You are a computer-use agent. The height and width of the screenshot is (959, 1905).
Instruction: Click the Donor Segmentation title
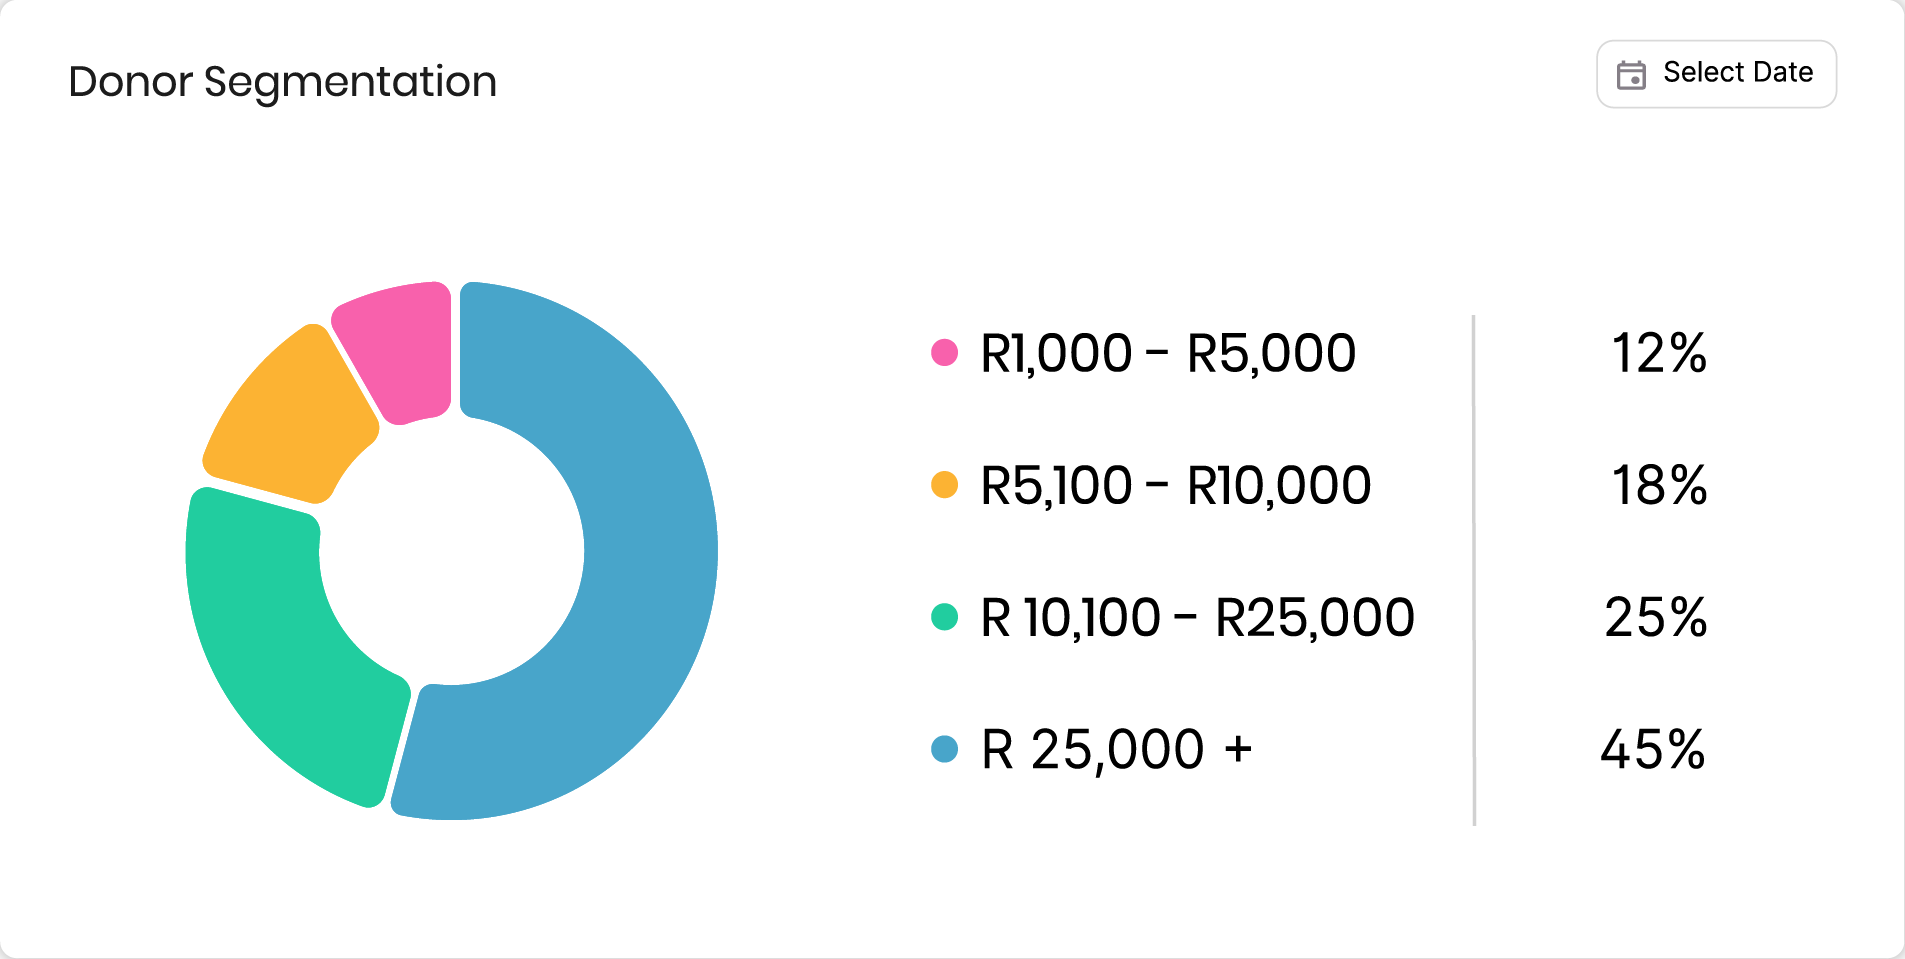pyautogui.click(x=282, y=81)
